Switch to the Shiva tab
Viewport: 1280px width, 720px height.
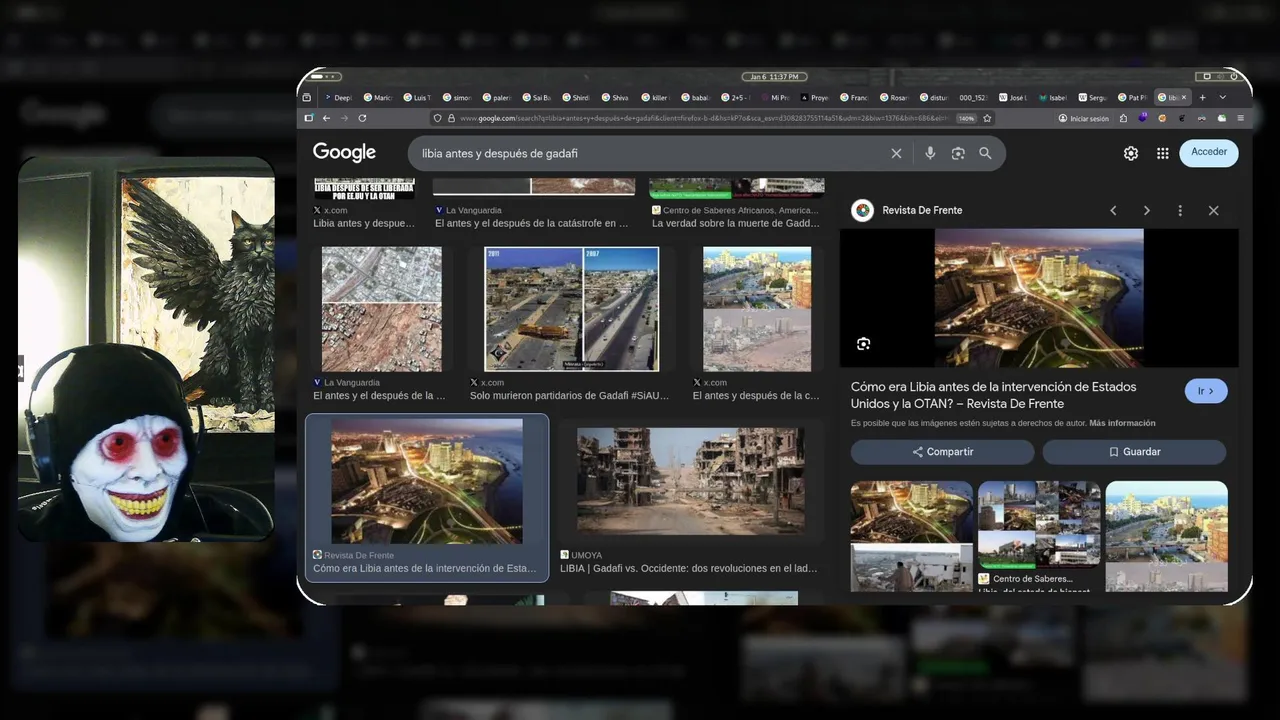coord(615,97)
